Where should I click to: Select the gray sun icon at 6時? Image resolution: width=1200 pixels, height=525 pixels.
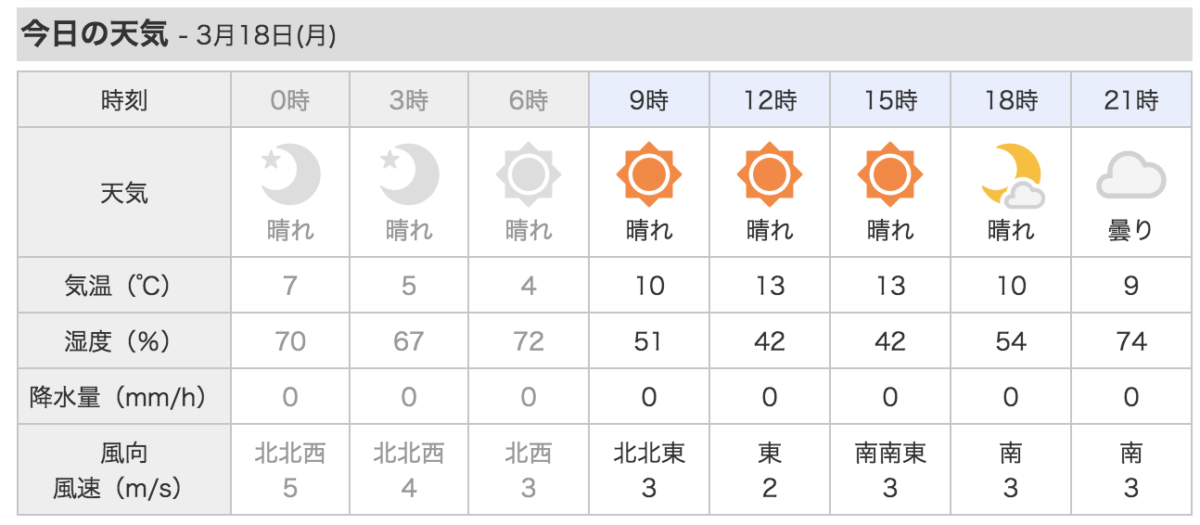pos(528,176)
